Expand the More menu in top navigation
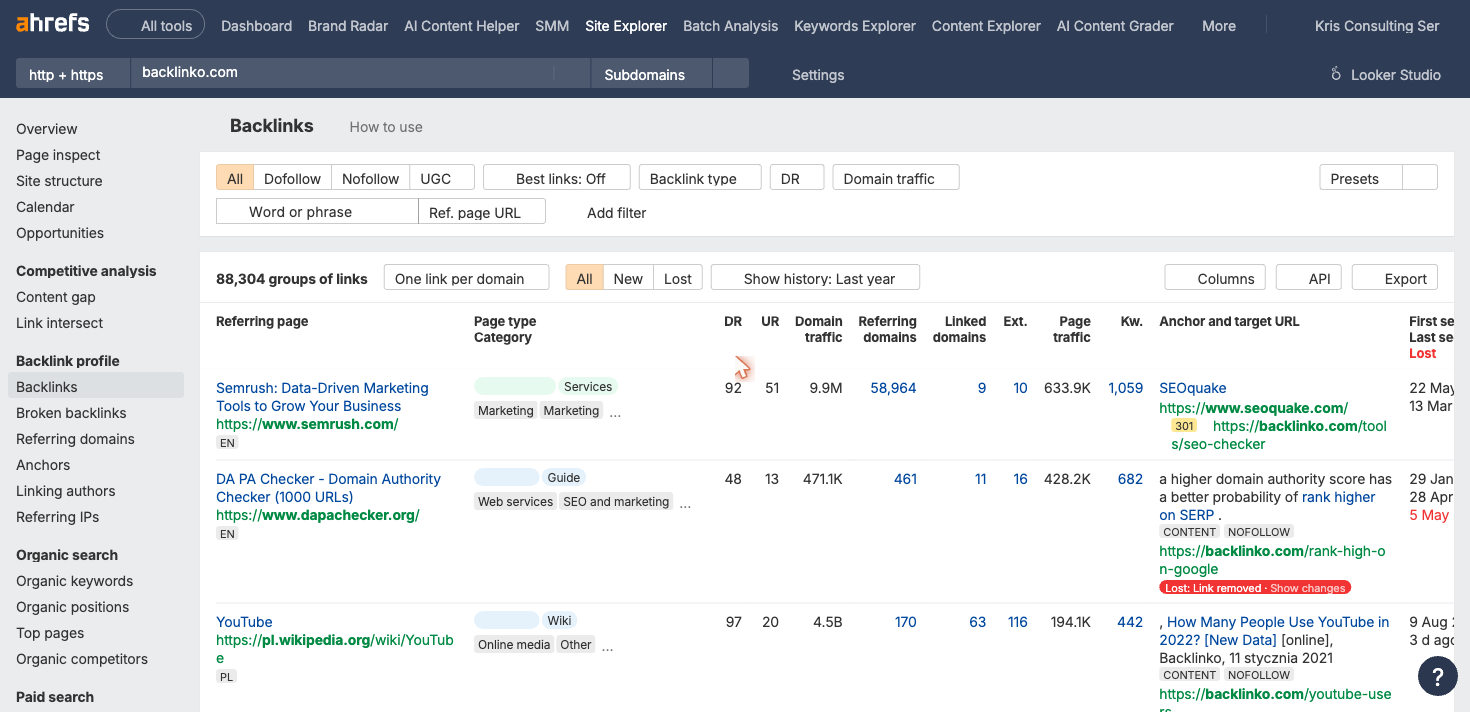The height and width of the screenshot is (712, 1470). 1219,26
